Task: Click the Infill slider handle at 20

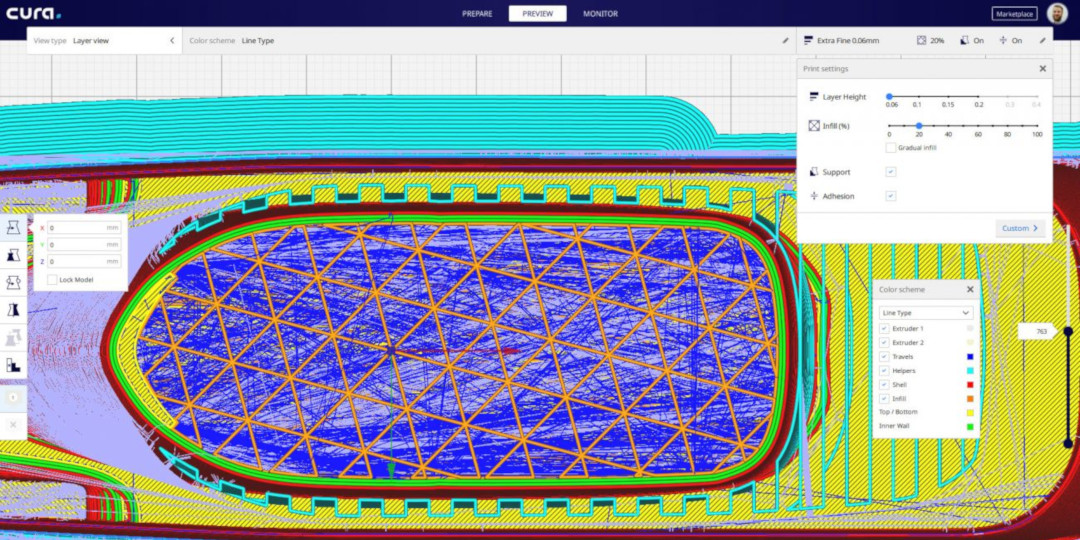Action: (919, 126)
